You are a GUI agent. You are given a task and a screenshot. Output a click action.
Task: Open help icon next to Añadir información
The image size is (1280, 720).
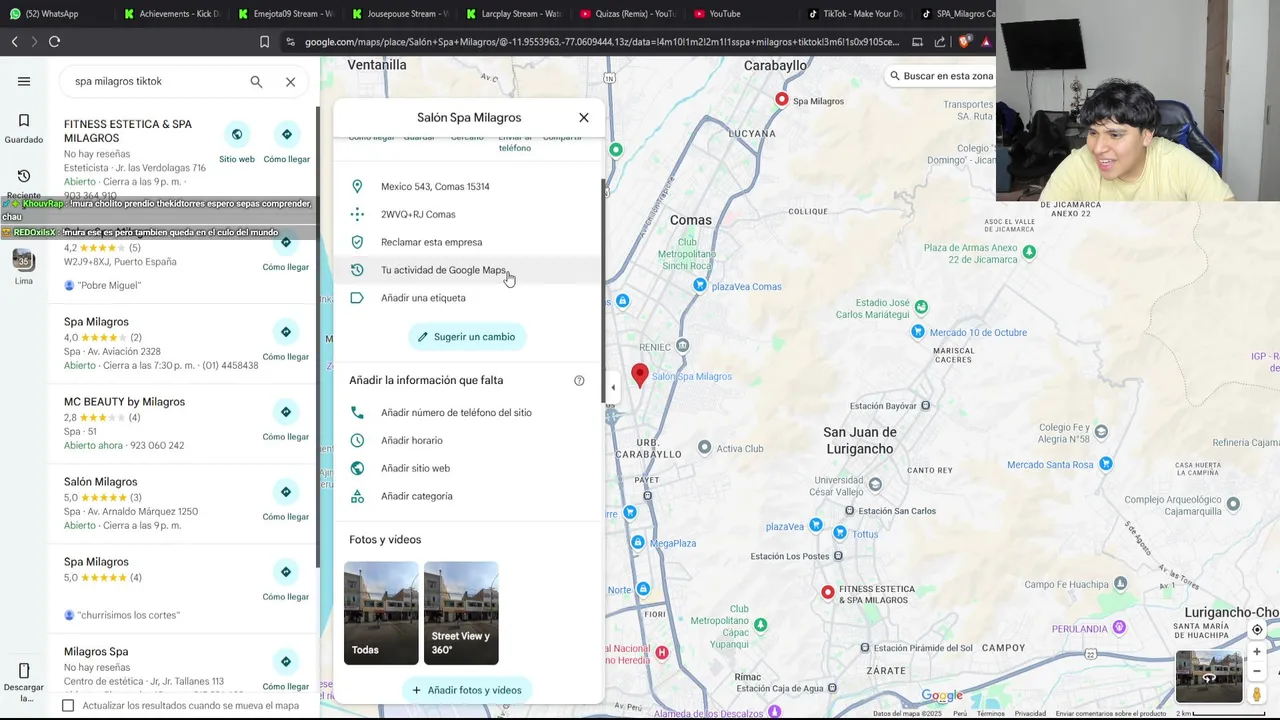(x=579, y=380)
